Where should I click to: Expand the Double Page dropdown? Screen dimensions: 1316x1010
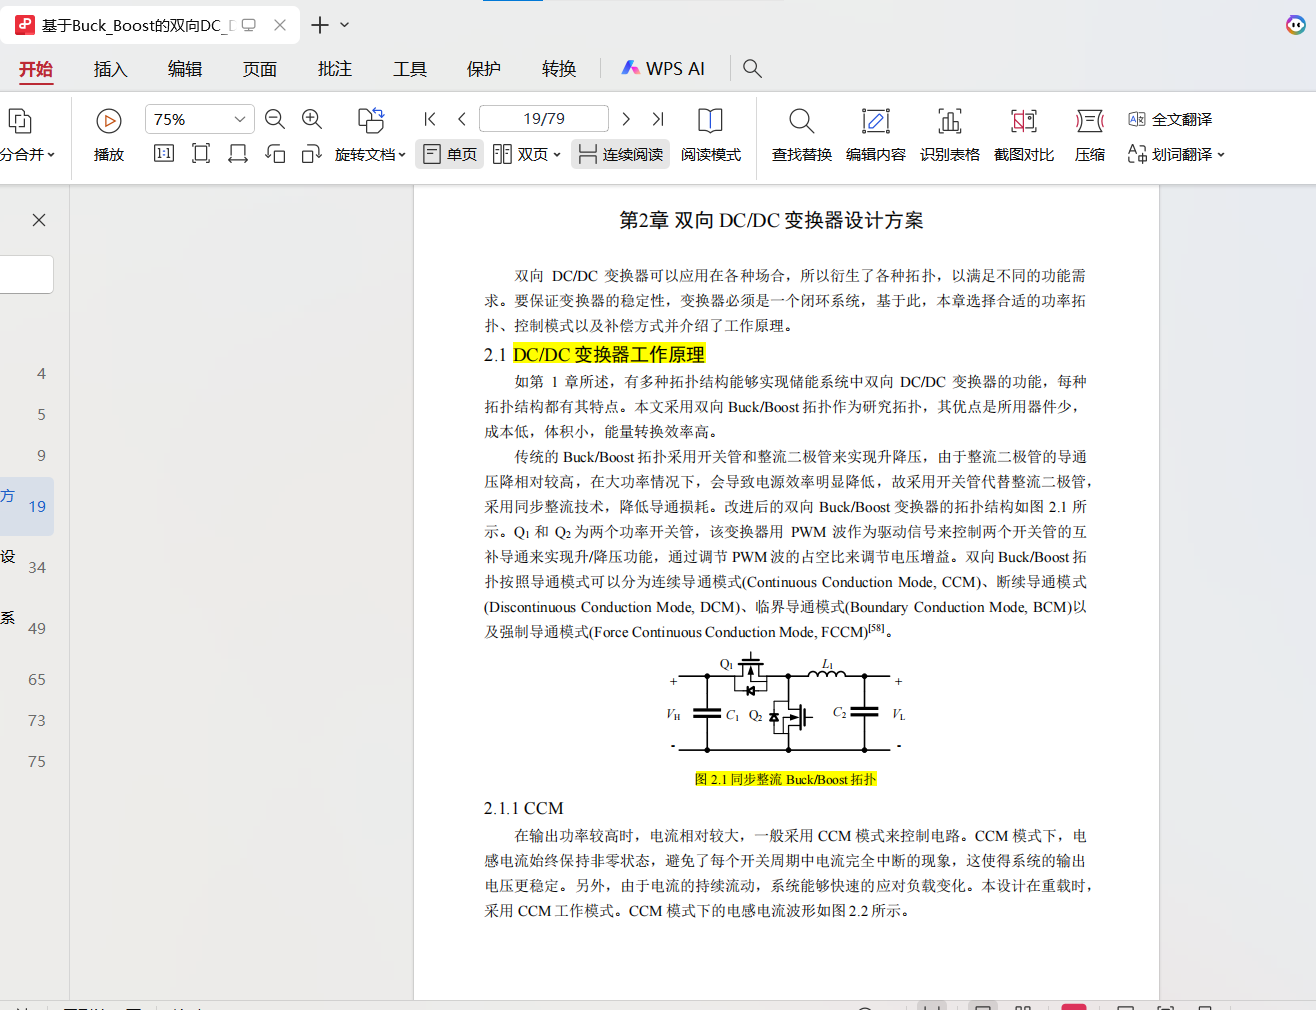(556, 155)
